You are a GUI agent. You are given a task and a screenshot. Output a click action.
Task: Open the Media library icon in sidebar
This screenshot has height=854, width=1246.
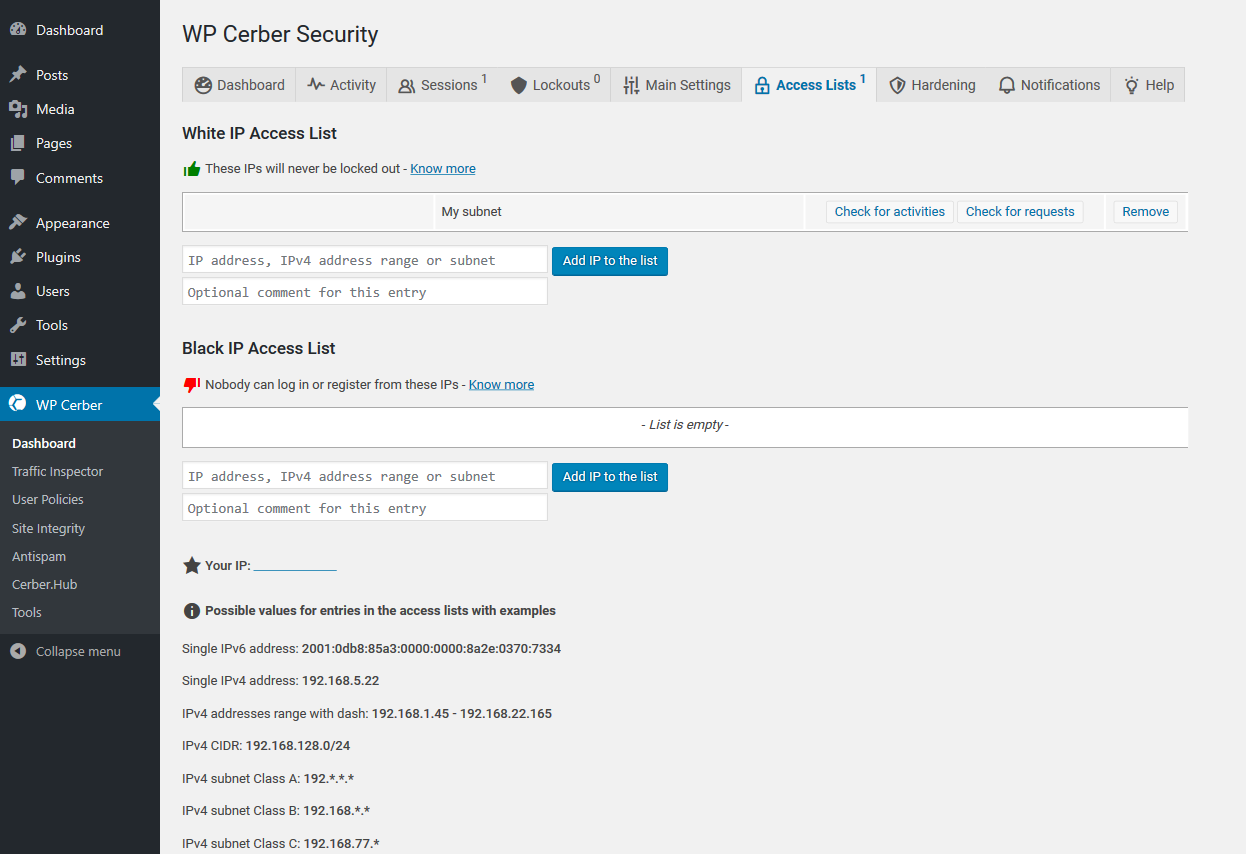point(18,108)
